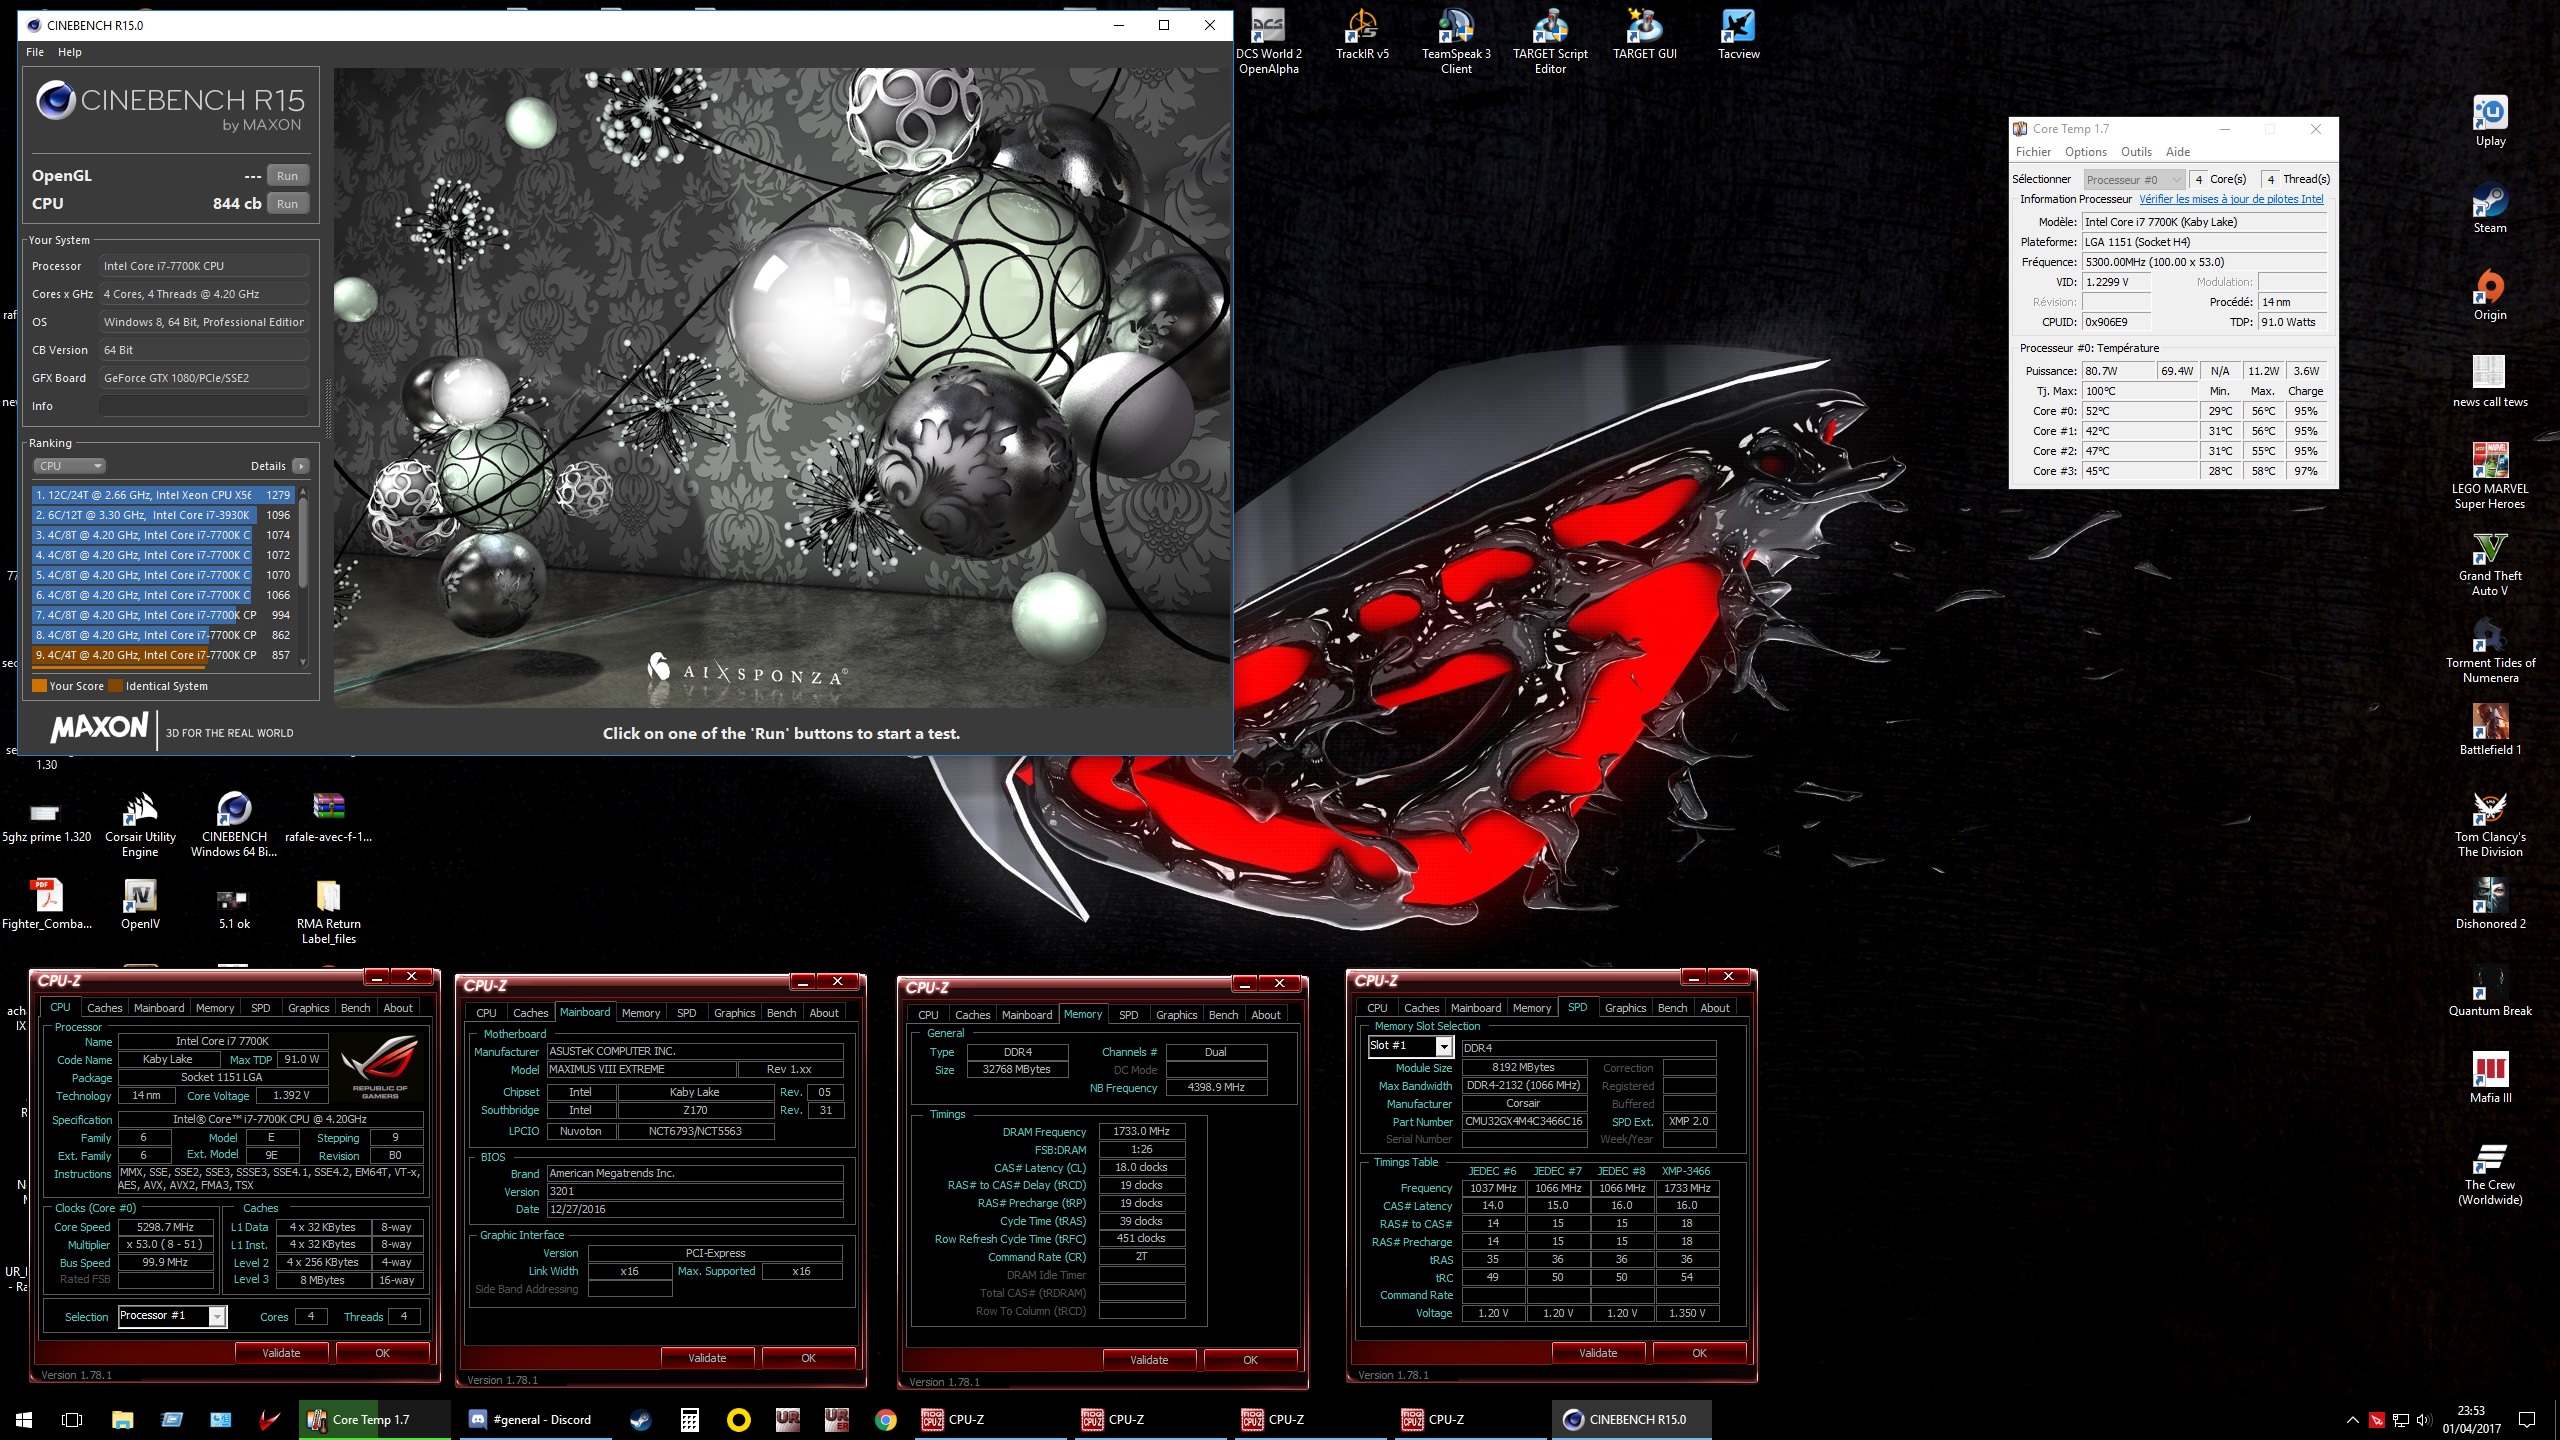Expand ranking Details arrow in Cinebench
2560x1440 pixels.
click(301, 466)
